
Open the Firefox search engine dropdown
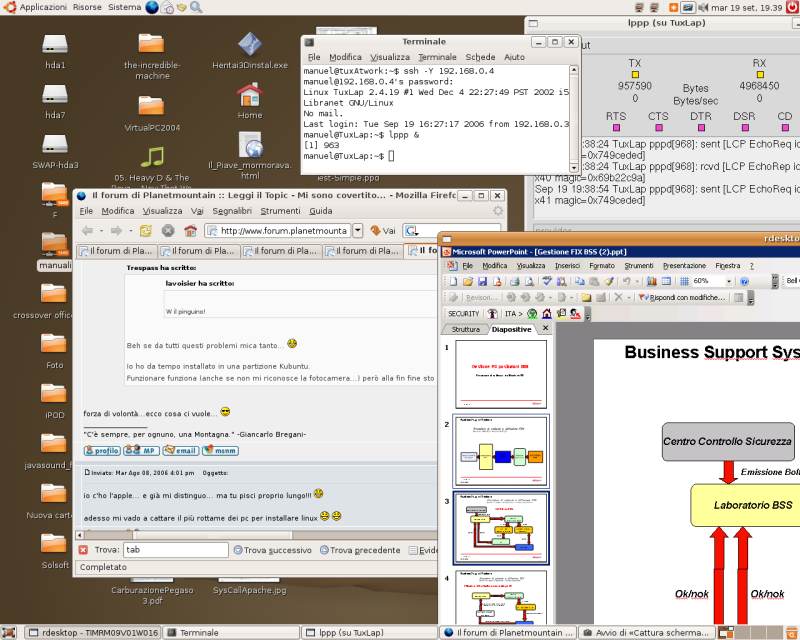pos(411,231)
